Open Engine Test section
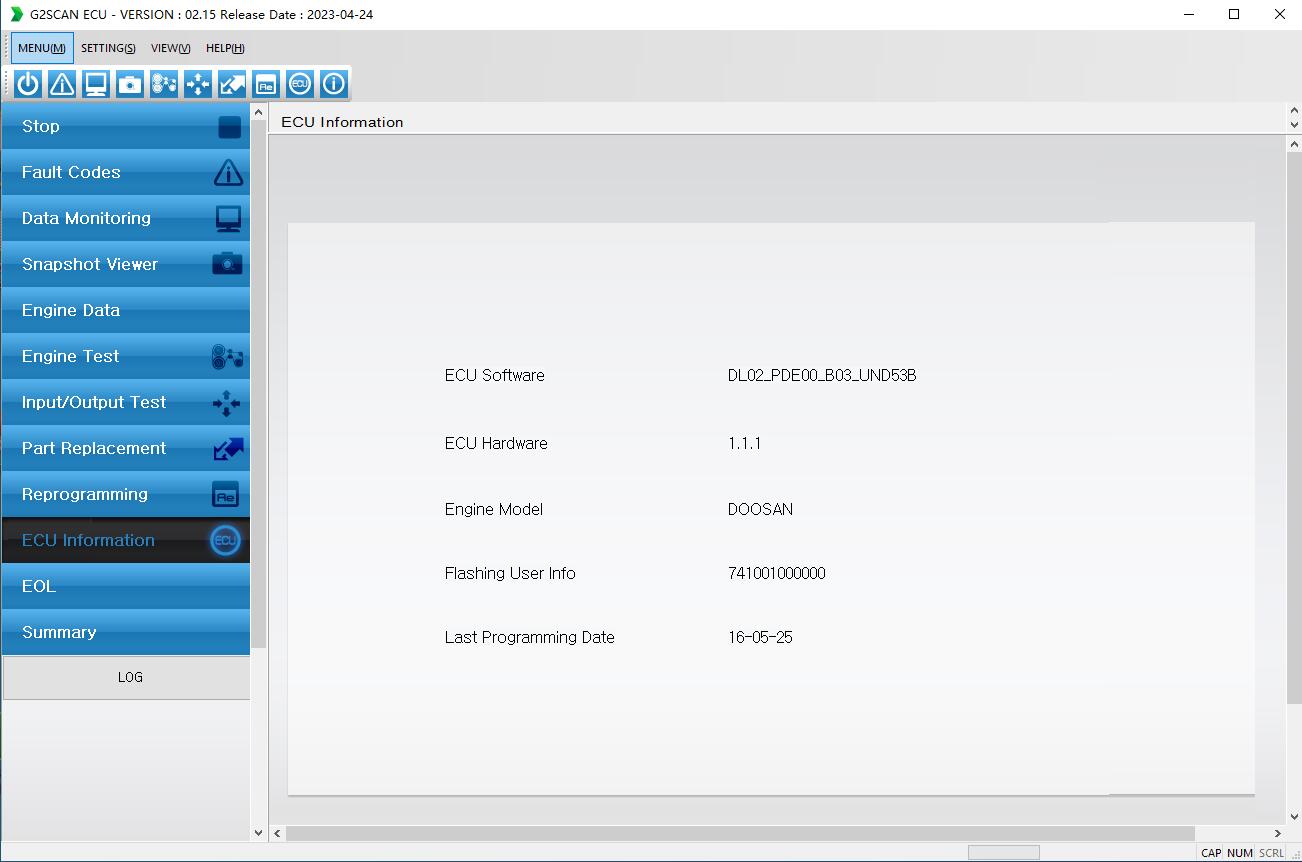The height and width of the screenshot is (862, 1302). pyautogui.click(x=126, y=356)
